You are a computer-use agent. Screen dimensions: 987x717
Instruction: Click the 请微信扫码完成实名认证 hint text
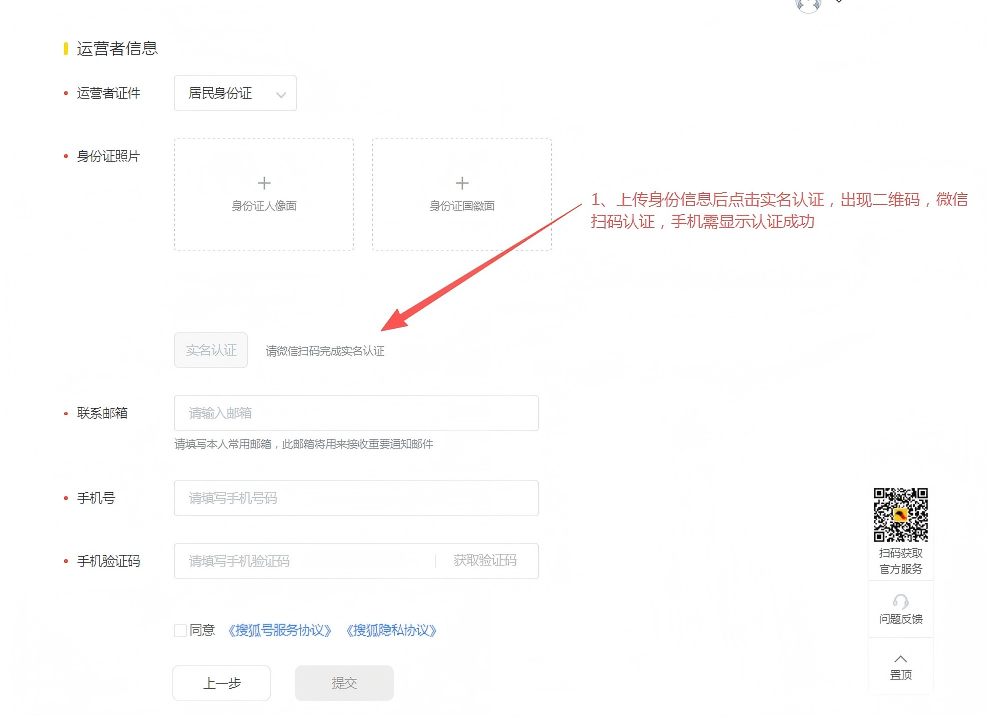(325, 351)
